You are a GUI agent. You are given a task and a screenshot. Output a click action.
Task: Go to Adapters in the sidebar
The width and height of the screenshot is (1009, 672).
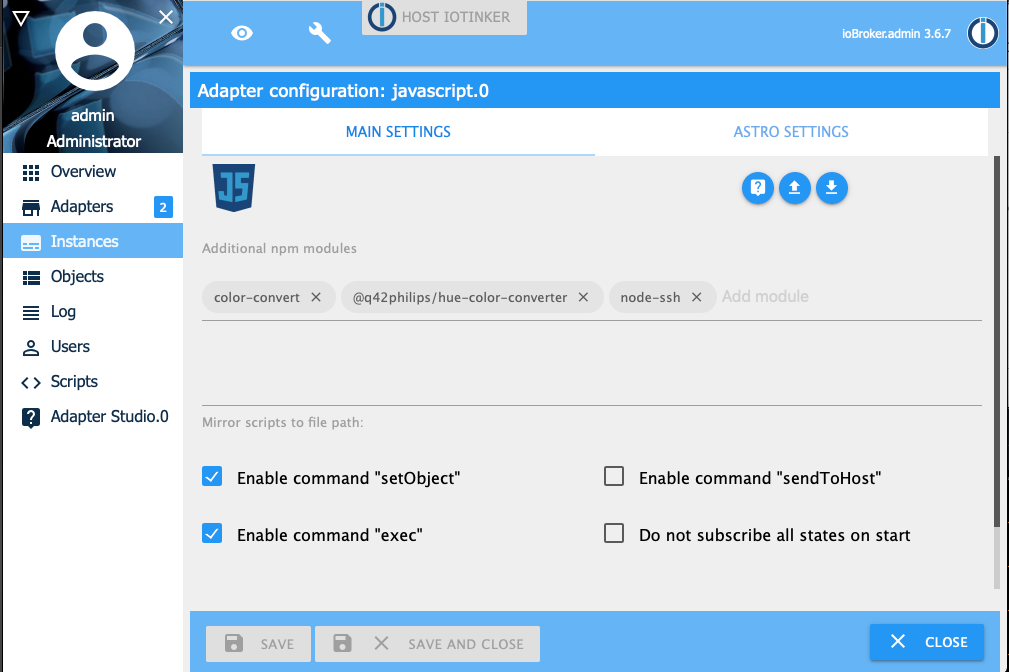(x=93, y=207)
